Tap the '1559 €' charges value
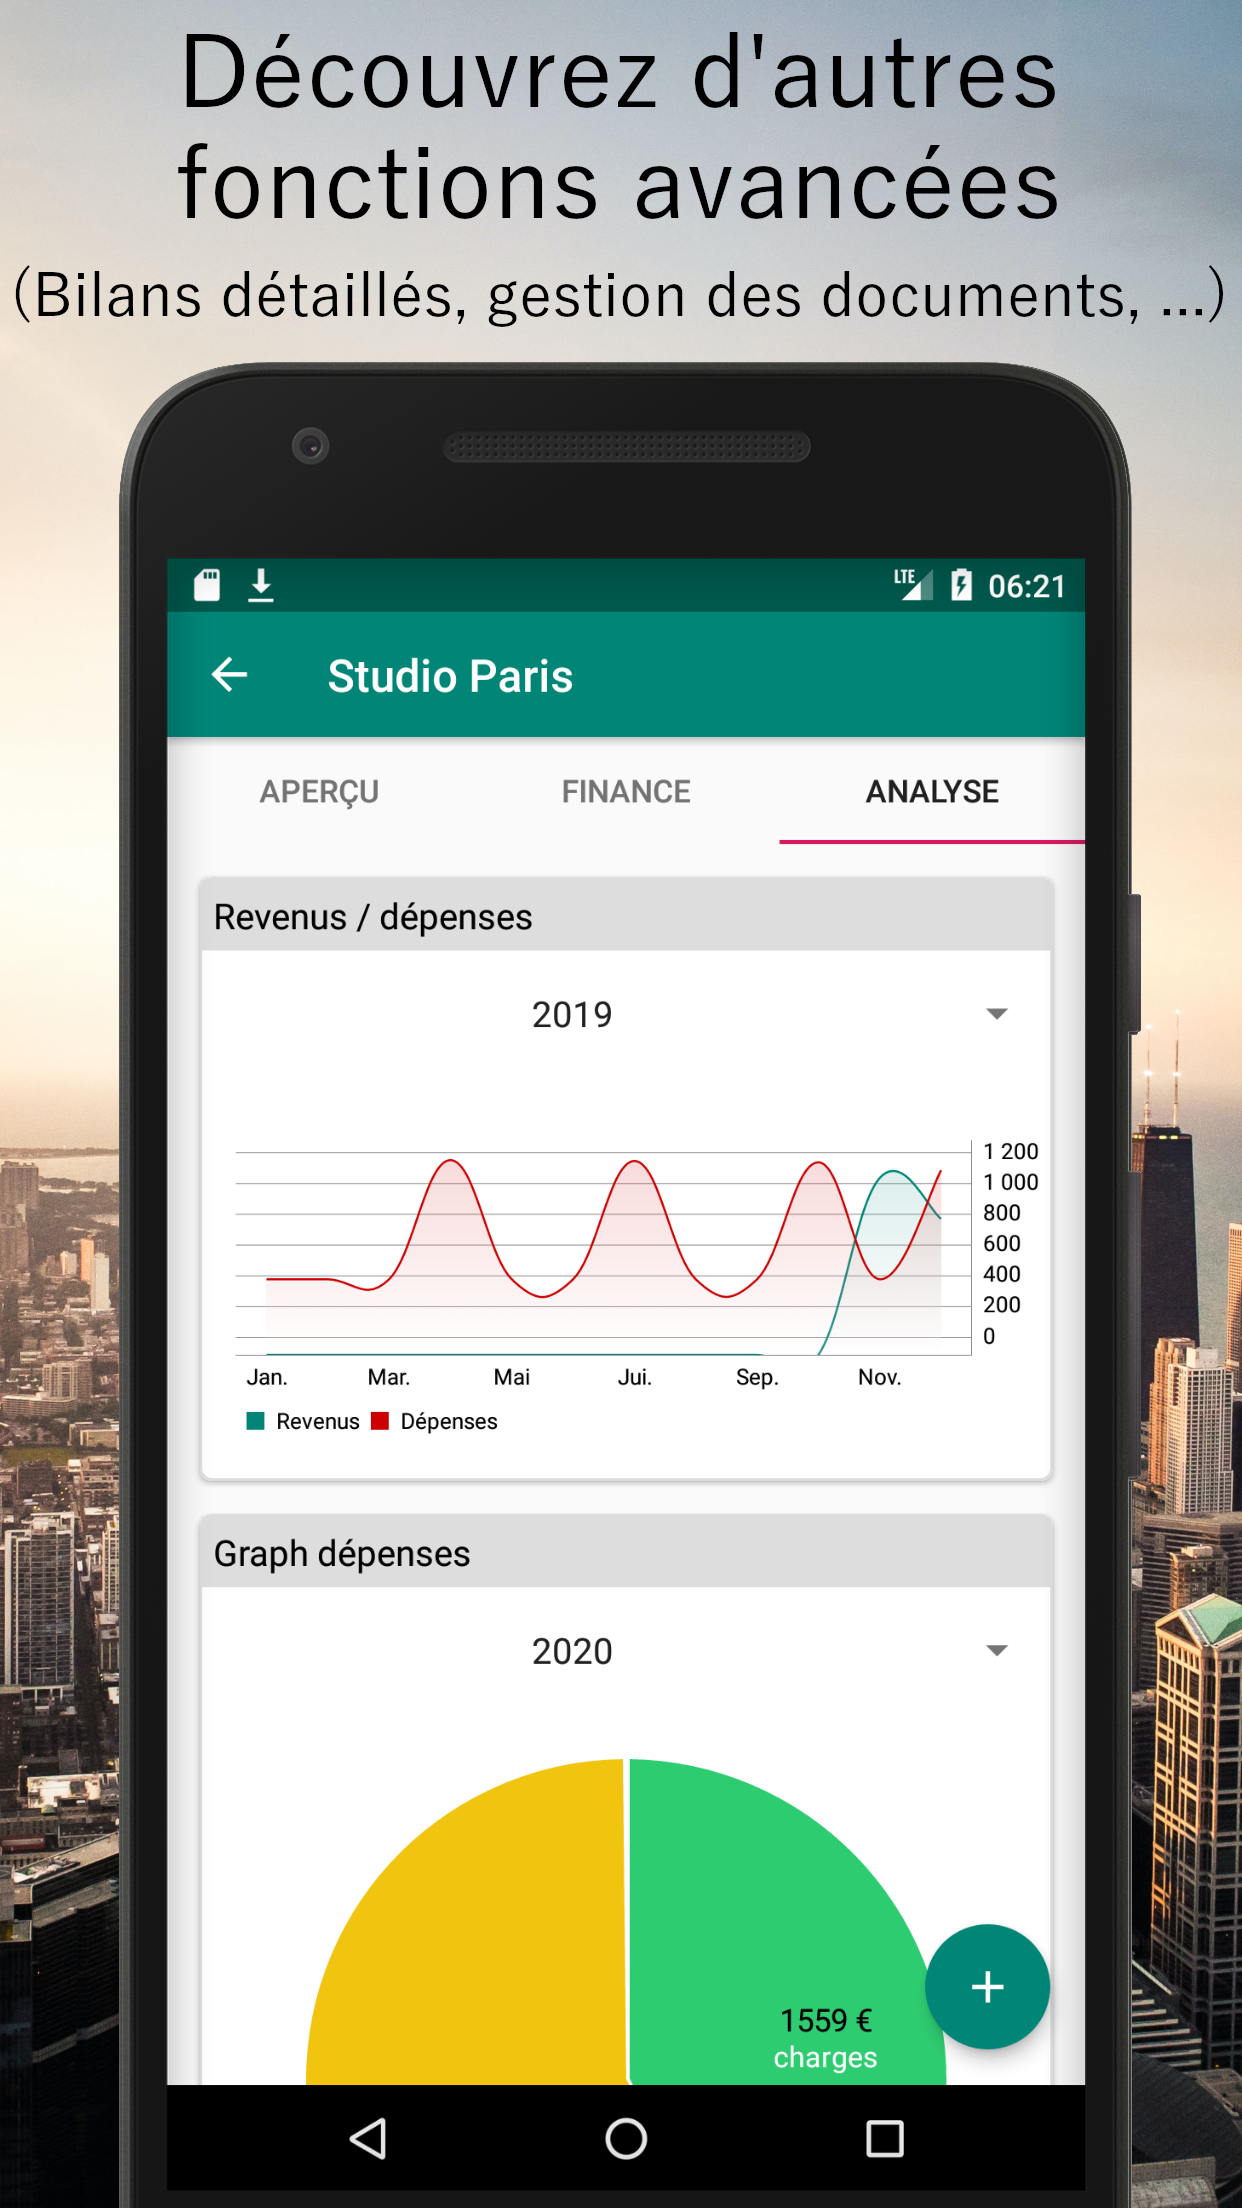 826,2021
